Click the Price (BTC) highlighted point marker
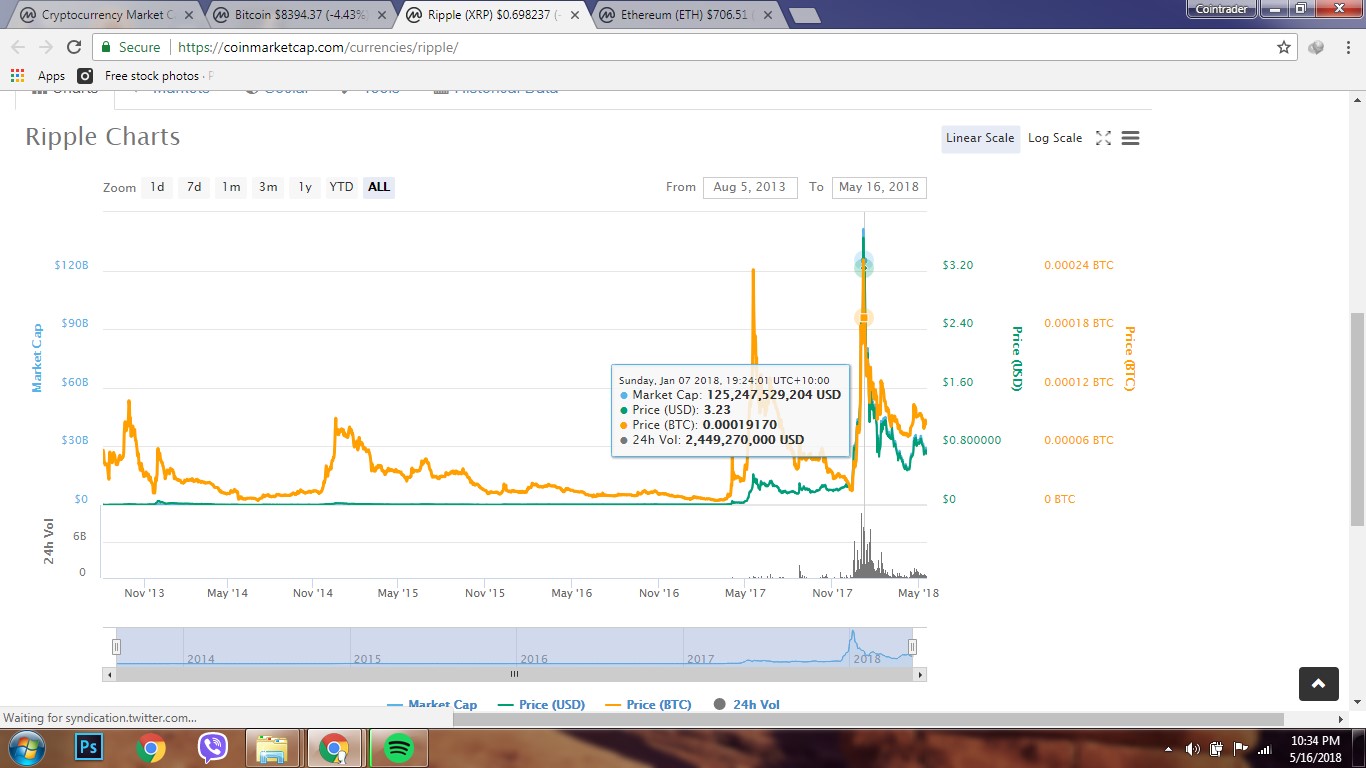 (x=864, y=317)
